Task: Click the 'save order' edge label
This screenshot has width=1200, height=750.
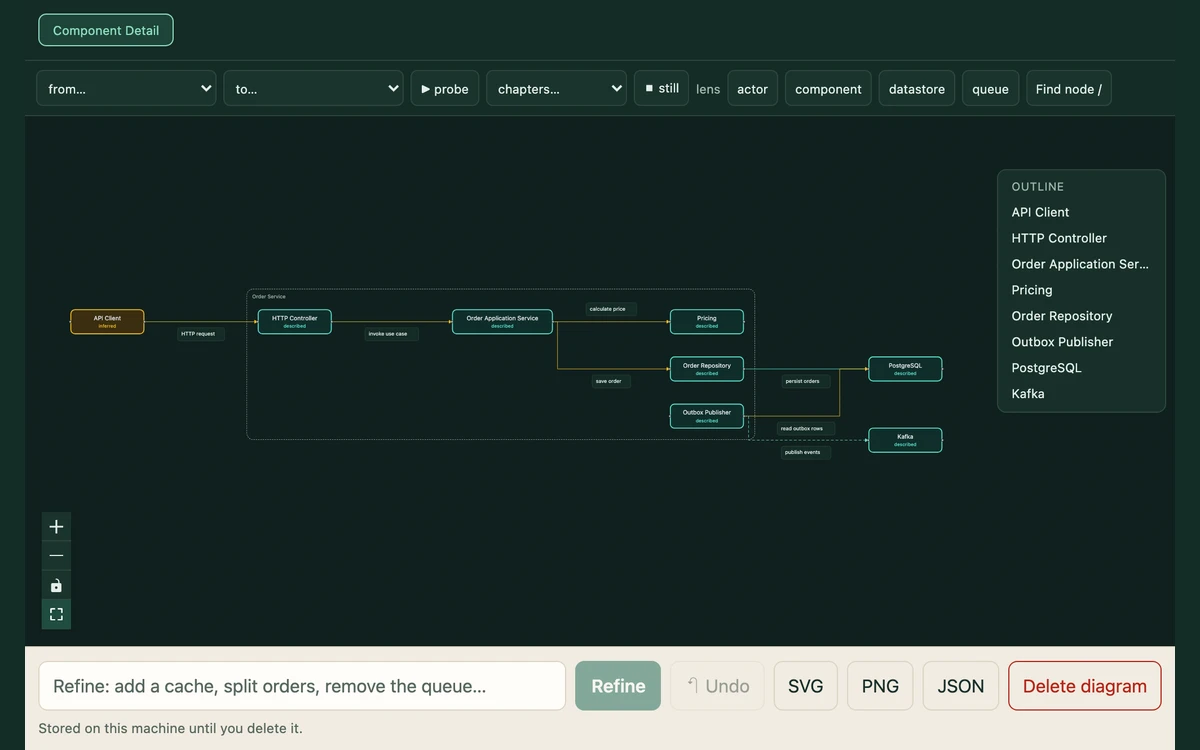Action: 609,381
